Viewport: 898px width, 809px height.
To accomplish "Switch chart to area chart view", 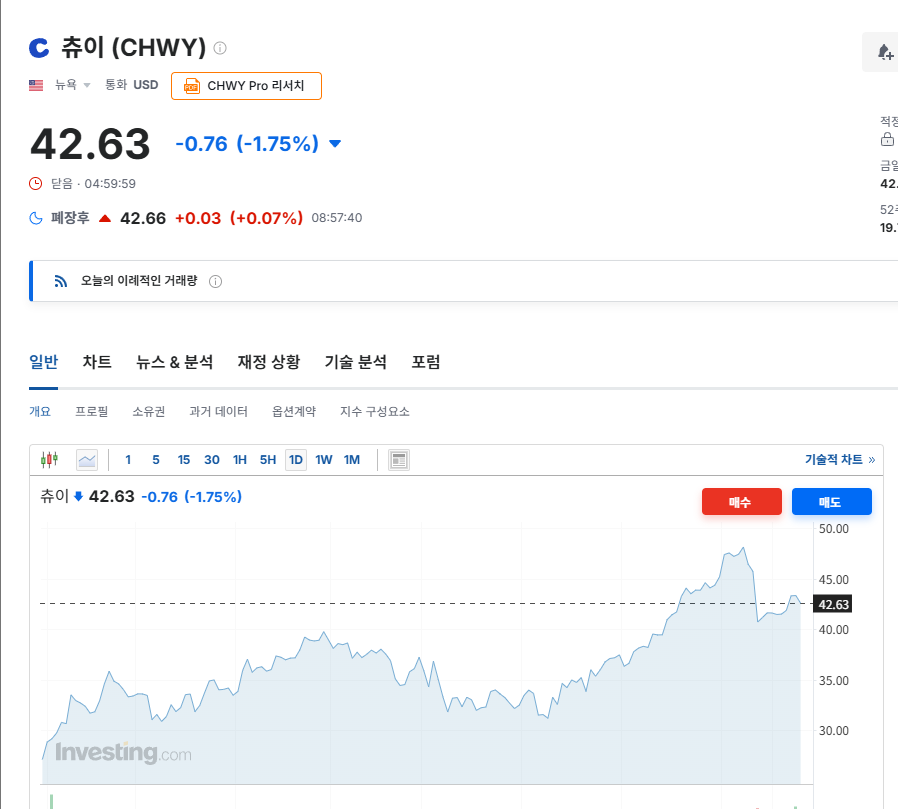I will tap(87, 460).
